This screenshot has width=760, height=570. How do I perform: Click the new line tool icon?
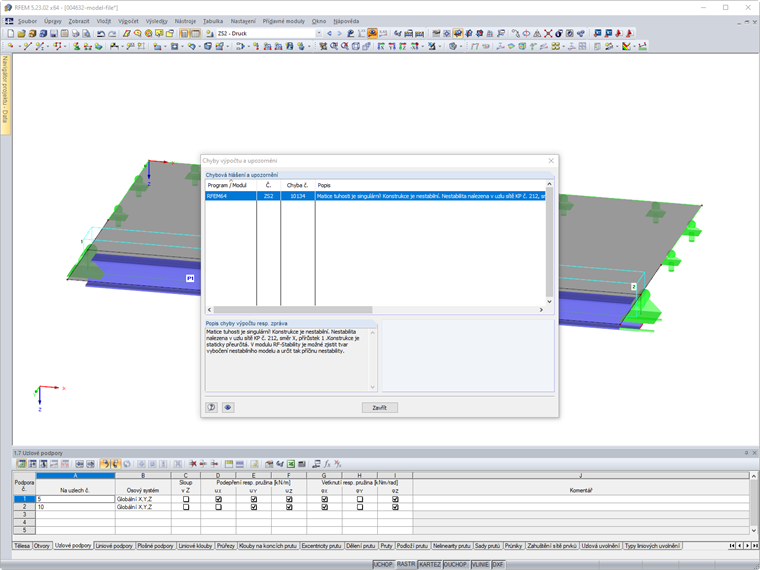point(28,46)
